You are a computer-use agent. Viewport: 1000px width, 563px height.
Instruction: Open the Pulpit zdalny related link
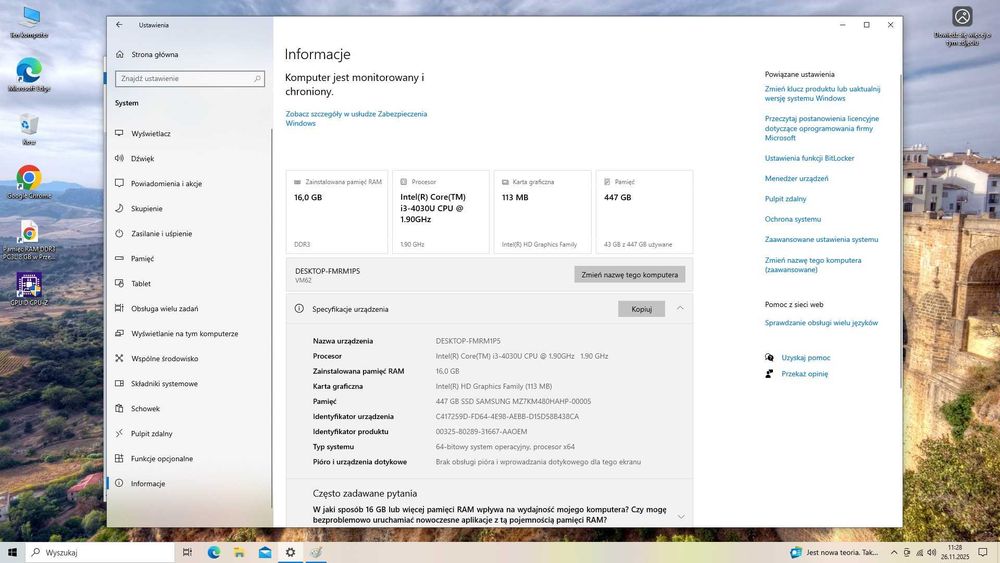tap(786, 199)
